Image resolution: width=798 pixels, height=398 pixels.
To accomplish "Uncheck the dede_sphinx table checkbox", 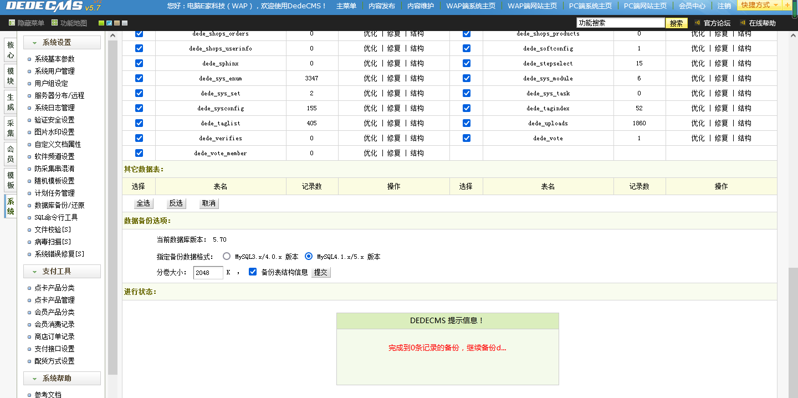I will pyautogui.click(x=139, y=63).
